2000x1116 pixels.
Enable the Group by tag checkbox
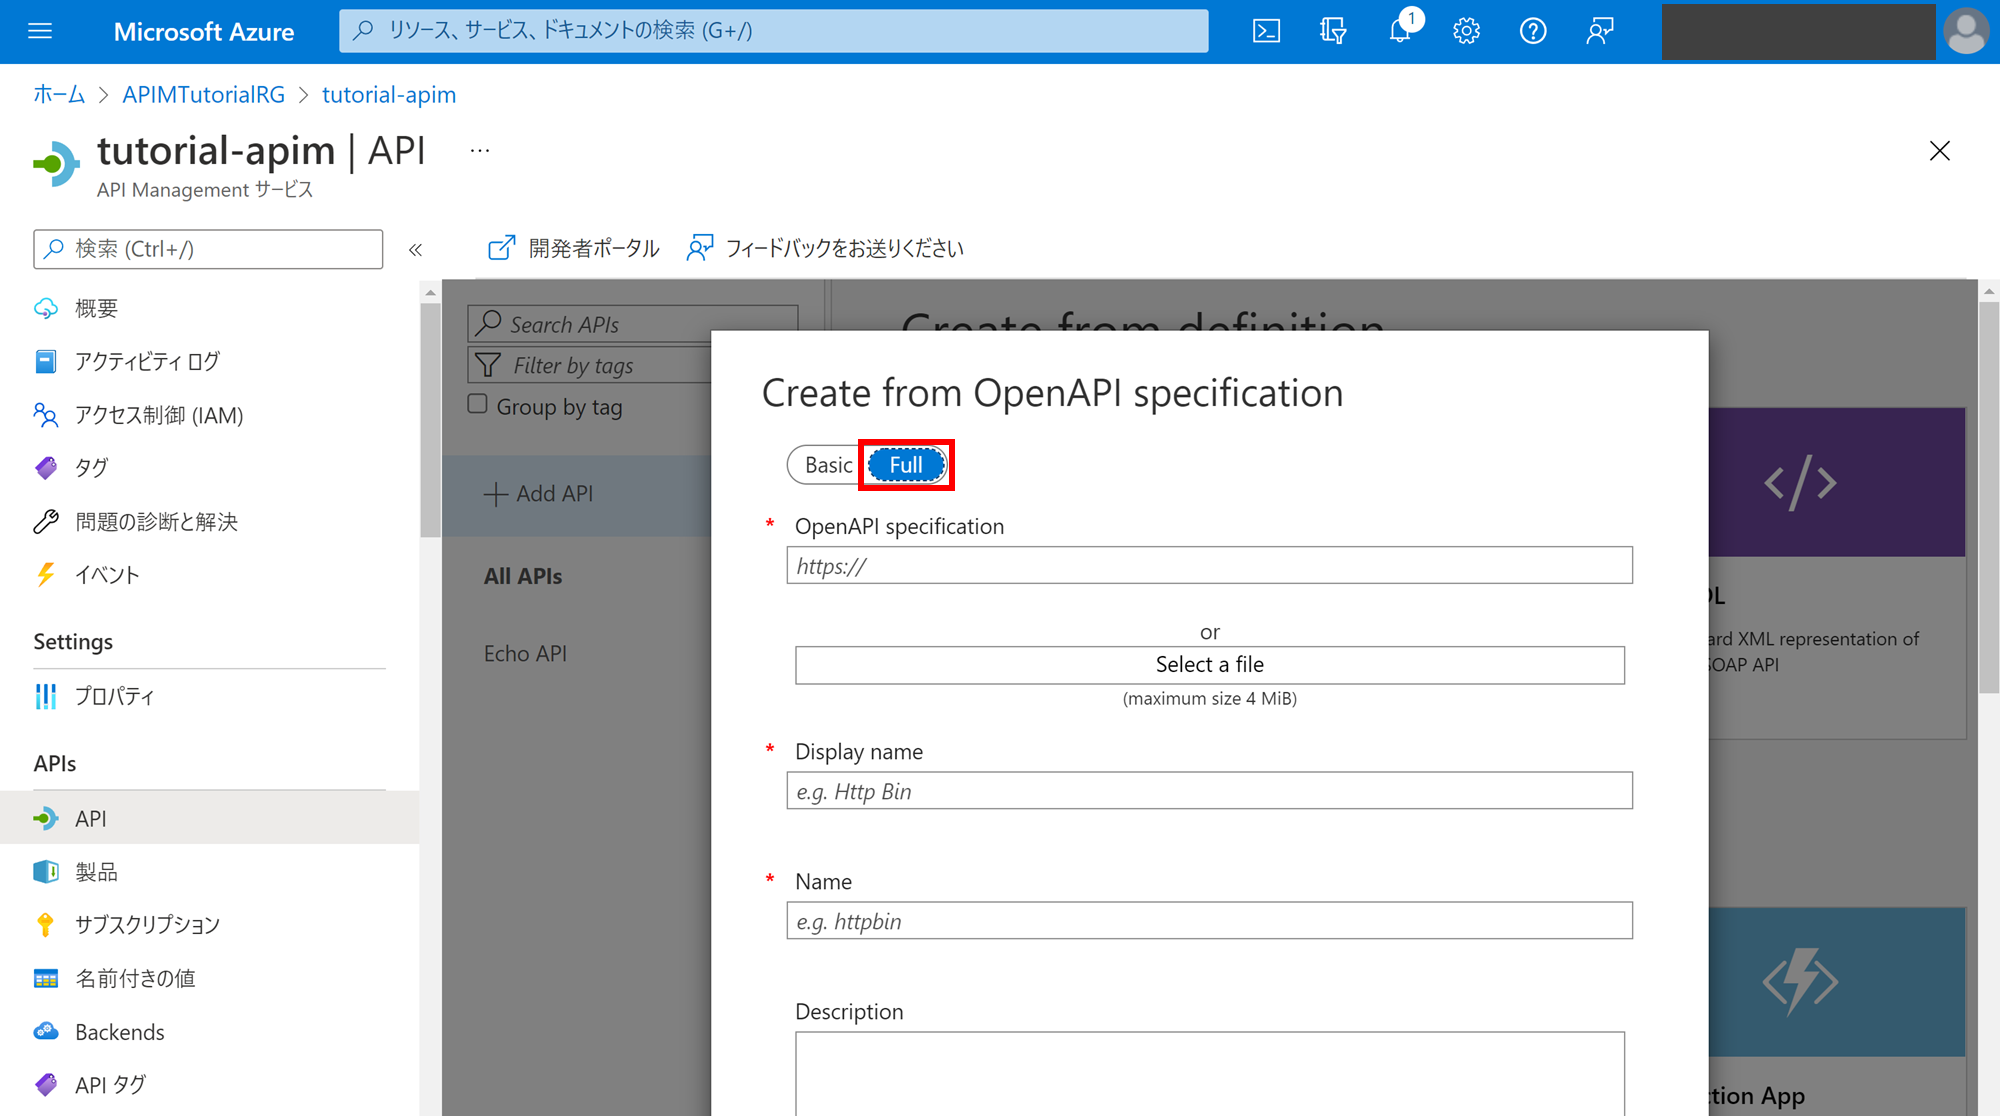(477, 403)
